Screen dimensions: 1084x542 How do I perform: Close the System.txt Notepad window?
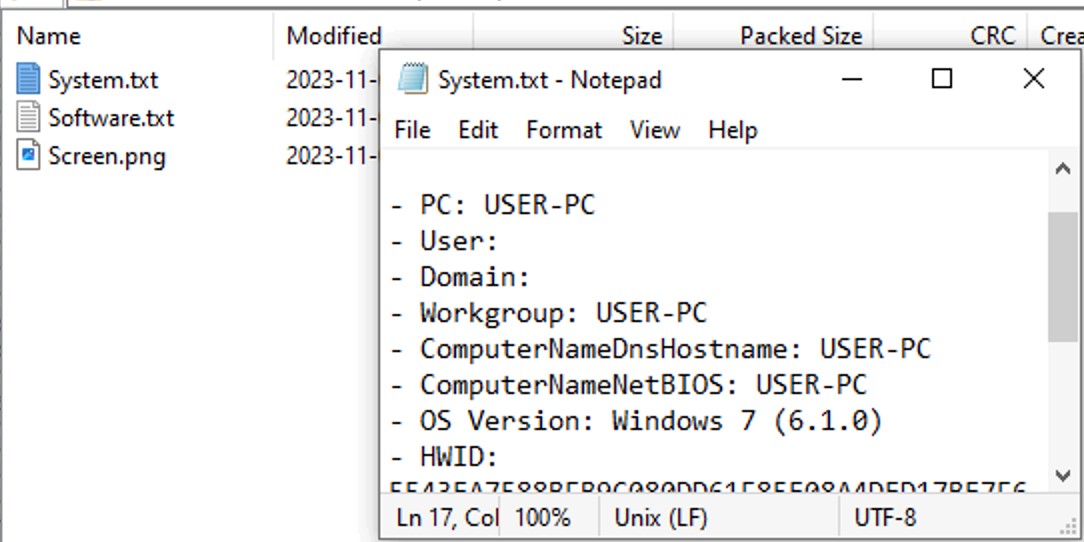[x=1033, y=79]
